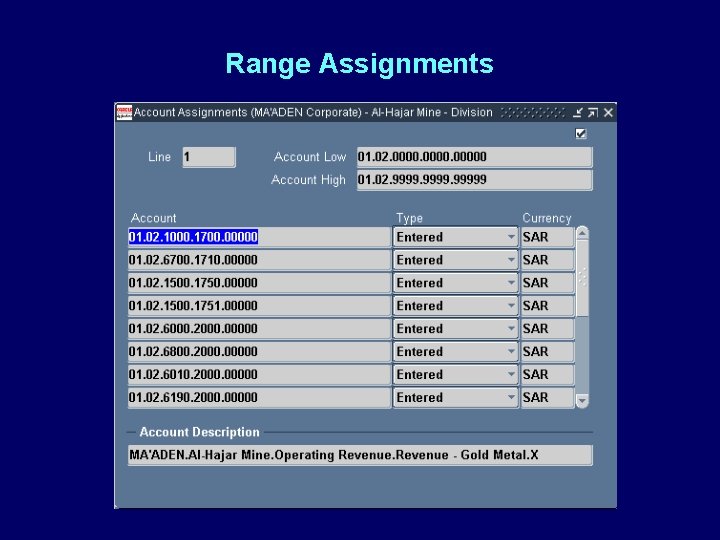Select account 01.02.1500.1750.00000
The image size is (720, 540).
pyautogui.click(x=259, y=283)
